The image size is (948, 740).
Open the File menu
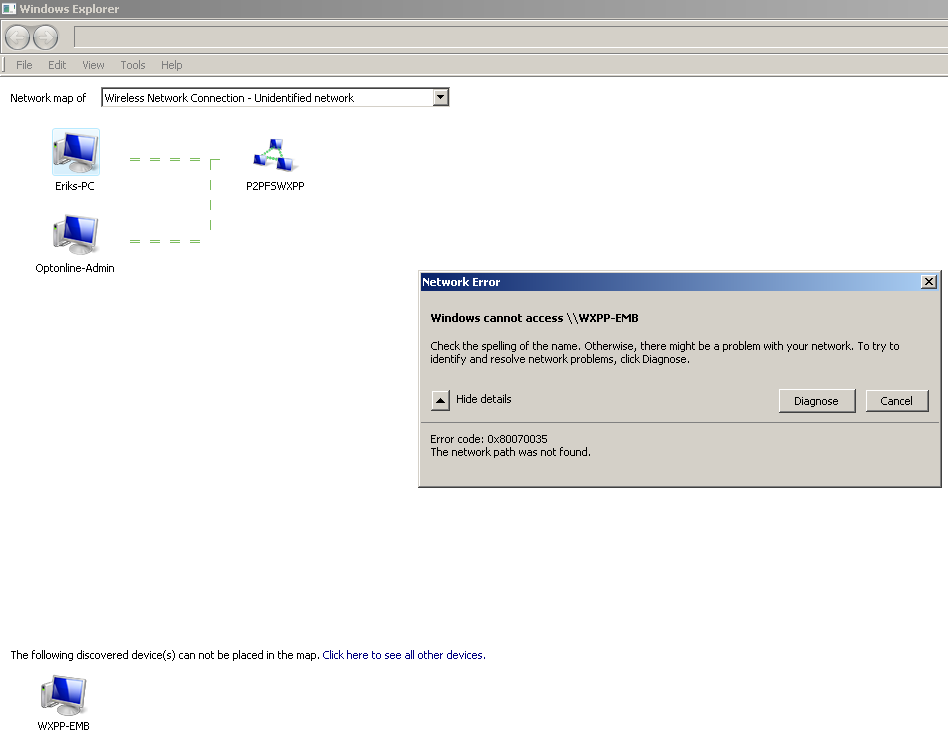coord(24,65)
